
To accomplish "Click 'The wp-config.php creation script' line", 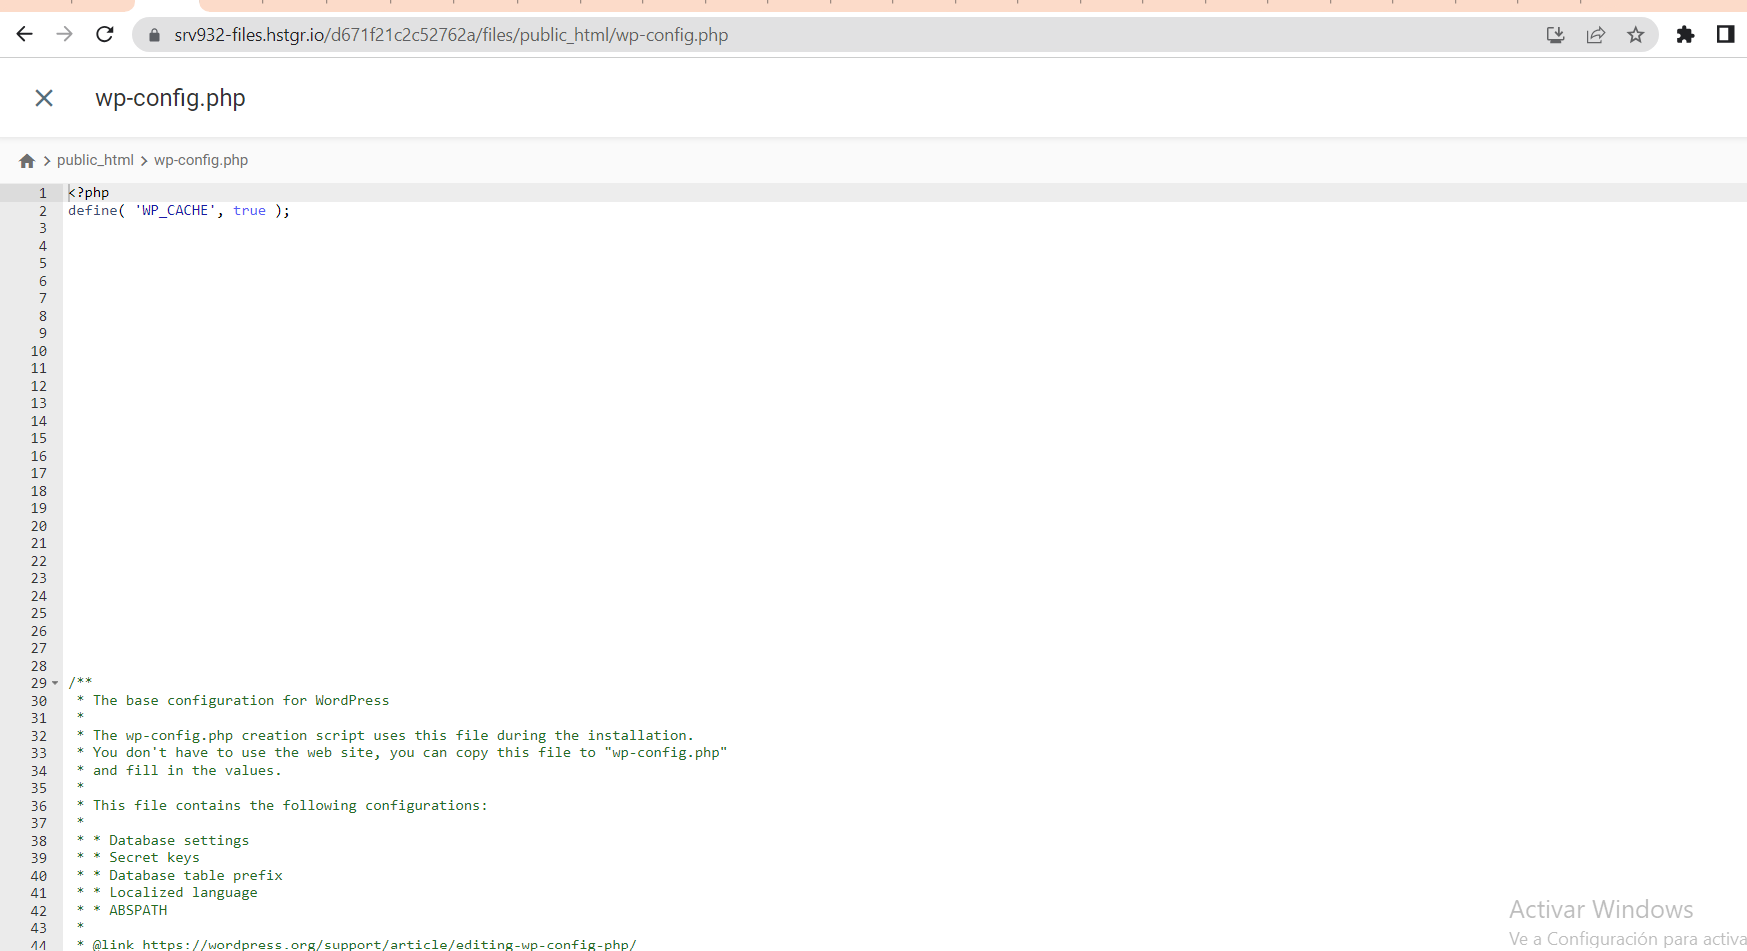I will [x=393, y=736].
